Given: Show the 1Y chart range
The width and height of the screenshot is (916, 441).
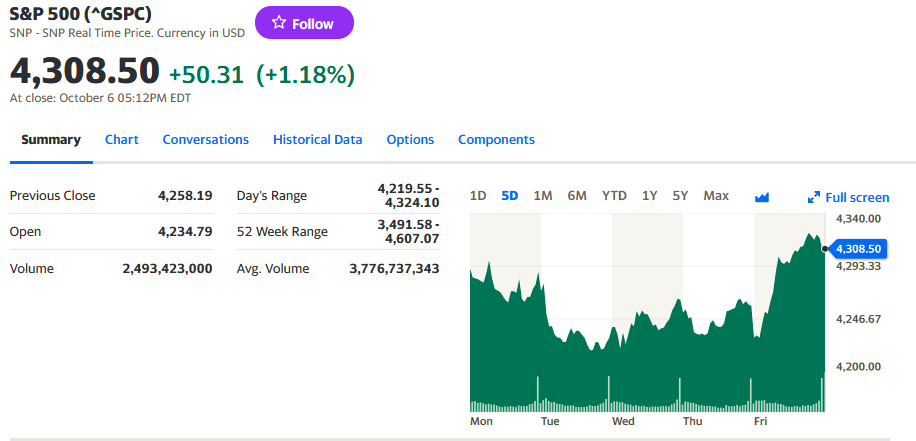Looking at the screenshot, I should 650,196.
